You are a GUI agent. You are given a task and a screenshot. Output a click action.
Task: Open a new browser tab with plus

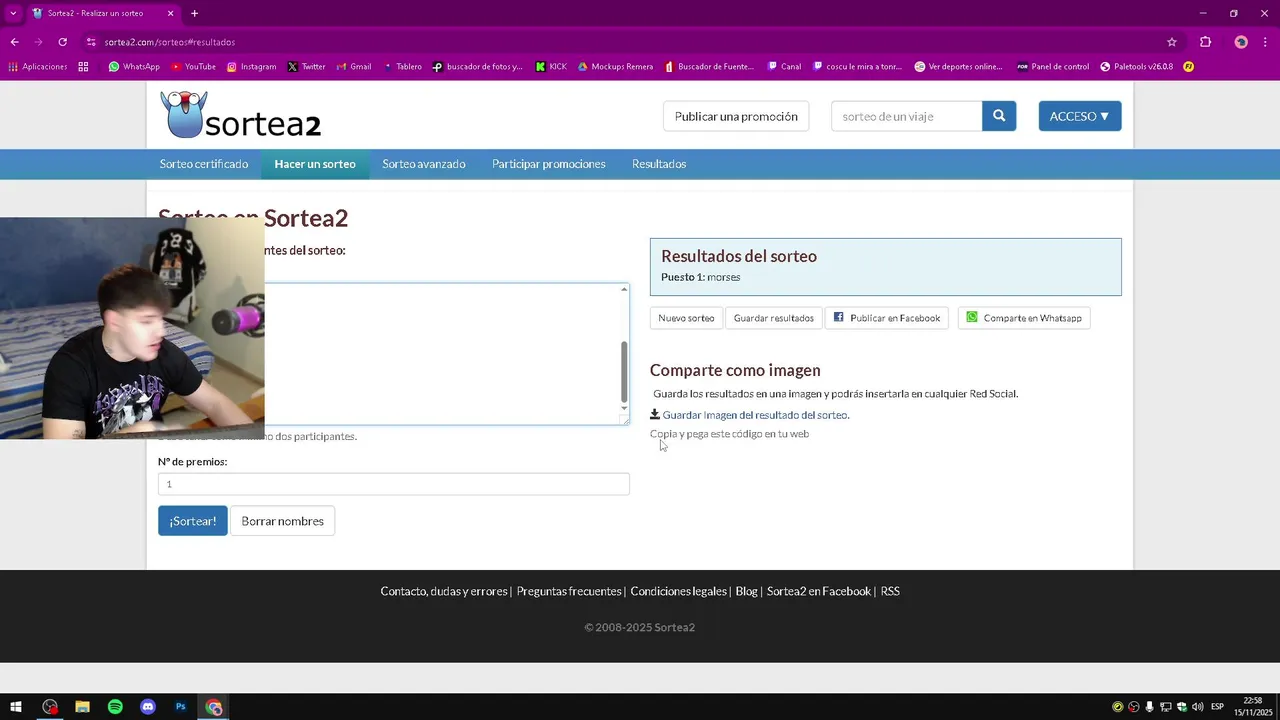(194, 13)
